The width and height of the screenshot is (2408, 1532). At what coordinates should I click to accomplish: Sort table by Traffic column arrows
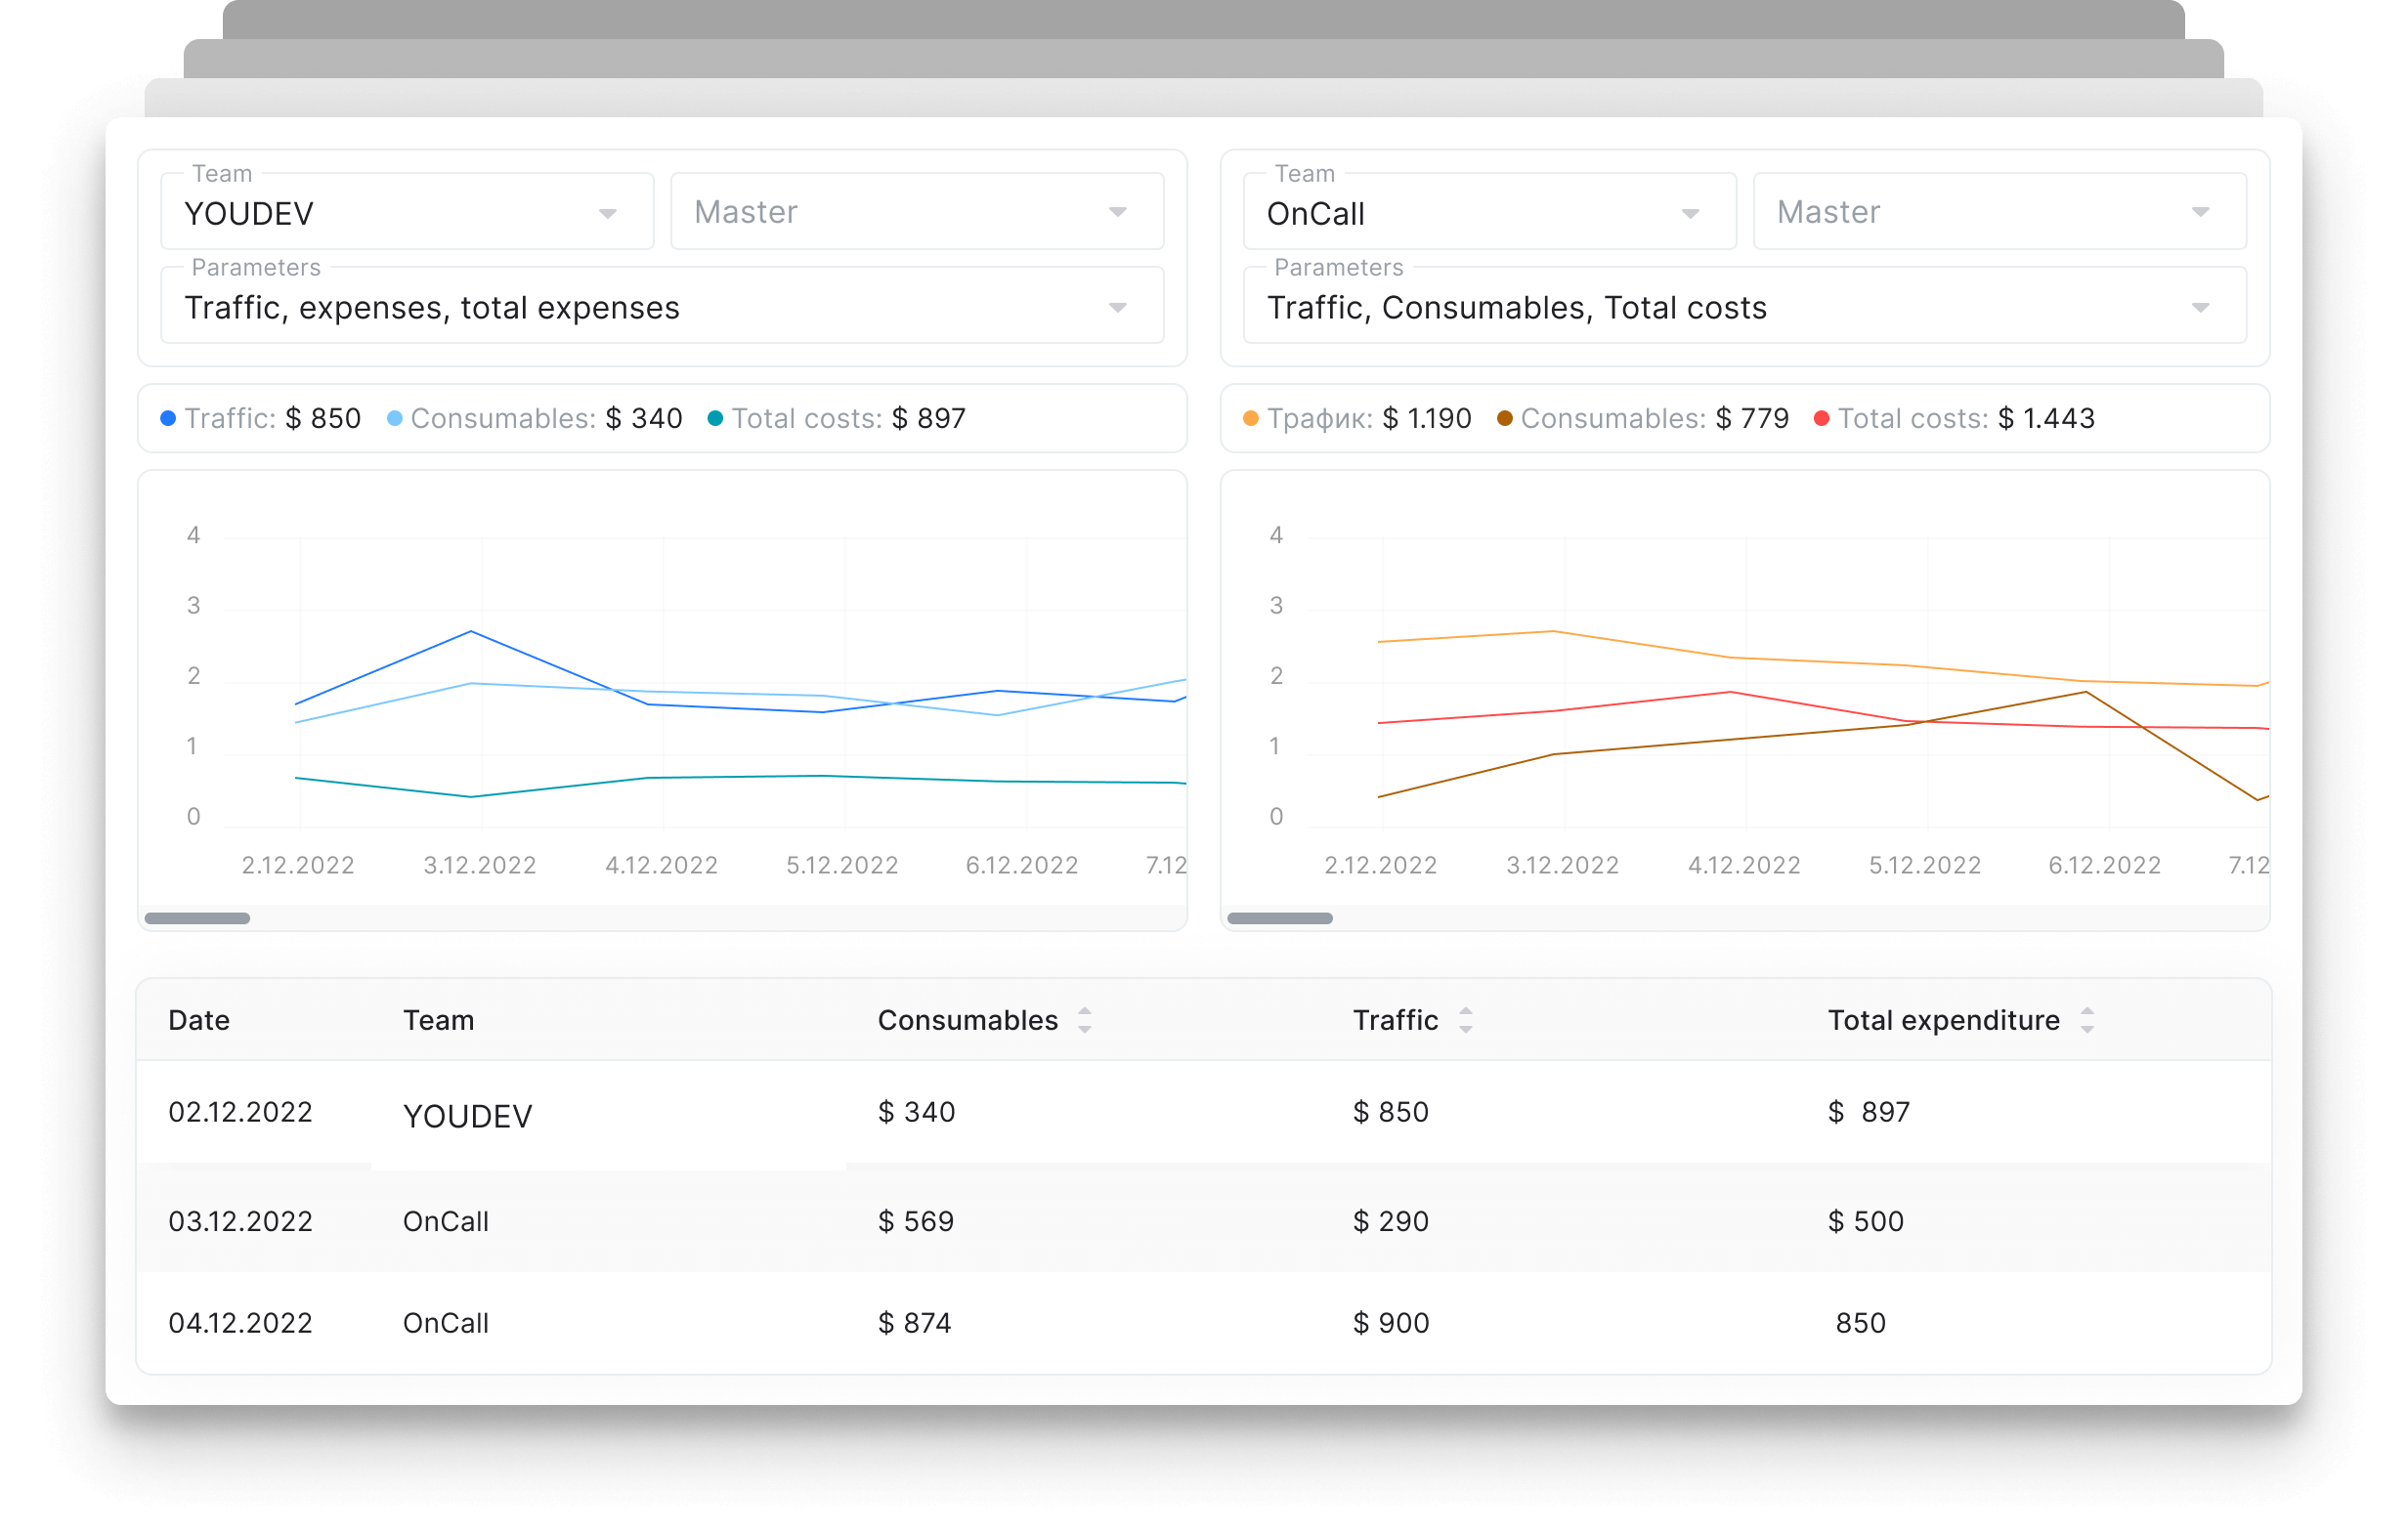1465,1020
